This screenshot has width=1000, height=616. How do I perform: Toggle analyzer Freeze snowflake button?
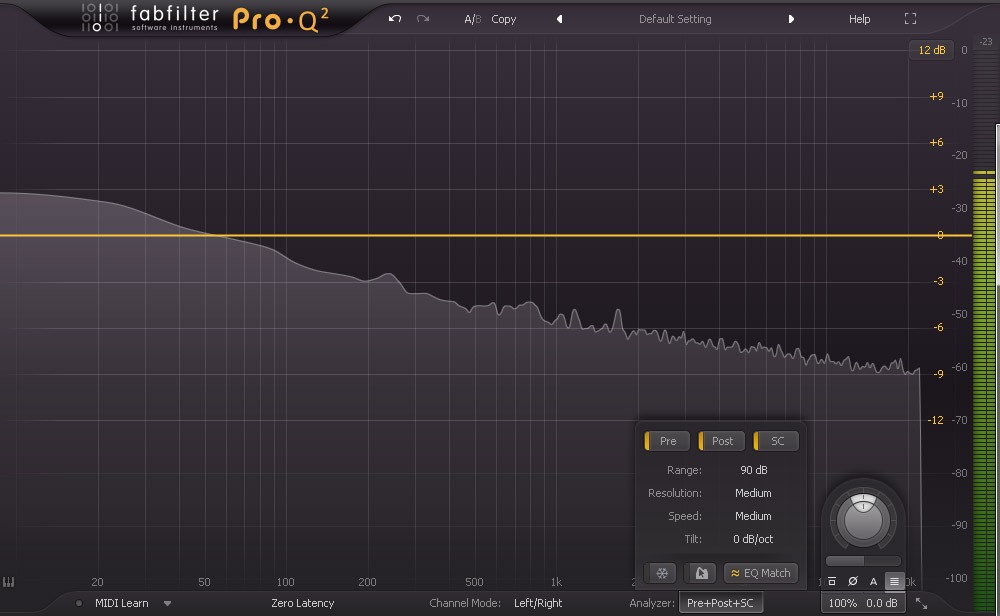(x=661, y=573)
